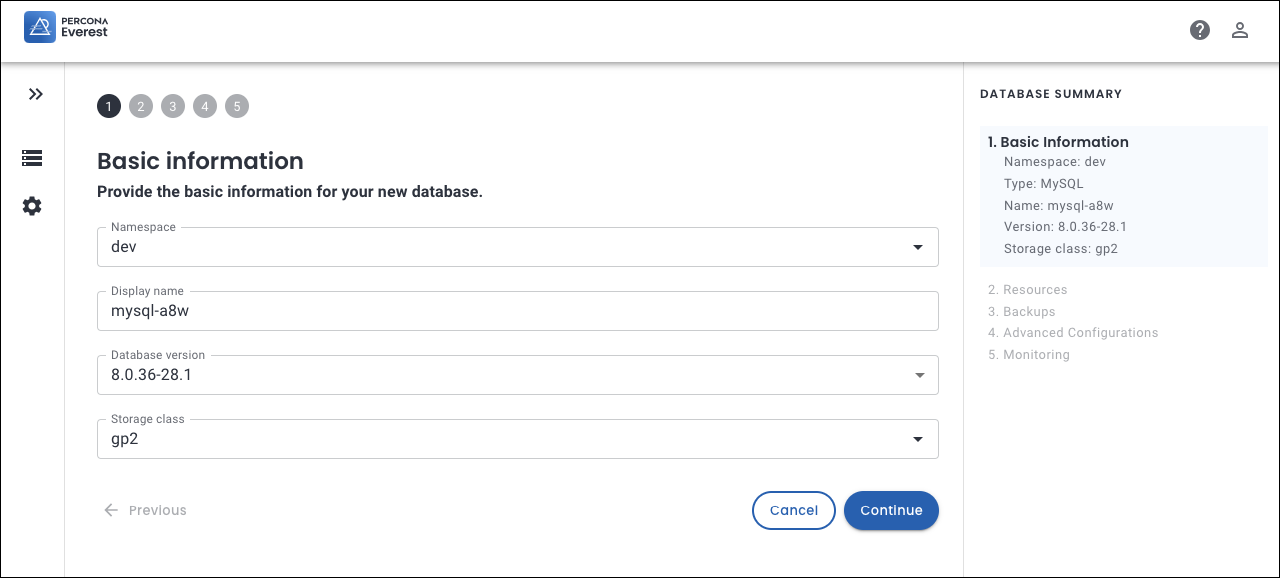The height and width of the screenshot is (578, 1280).
Task: Open the help question mark icon
Action: click(x=1200, y=30)
